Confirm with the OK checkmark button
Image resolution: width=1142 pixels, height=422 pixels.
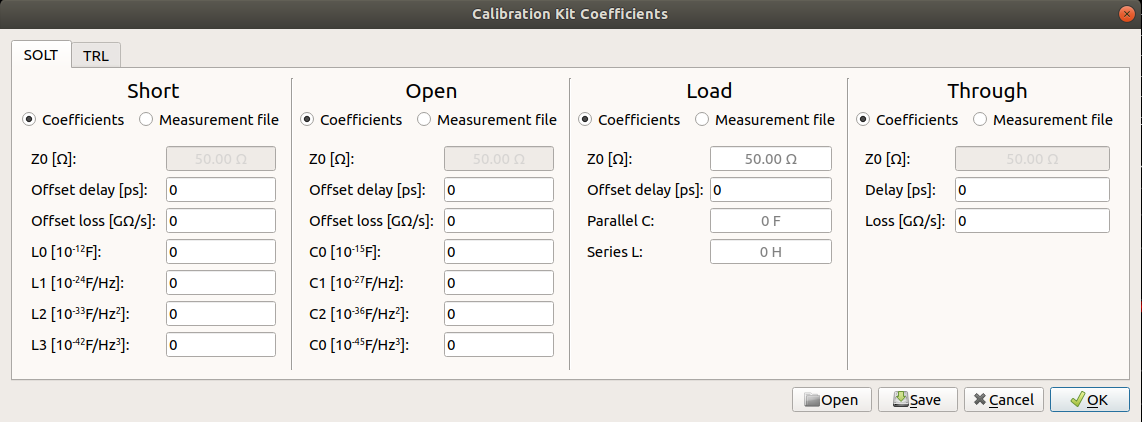pos(1088,400)
